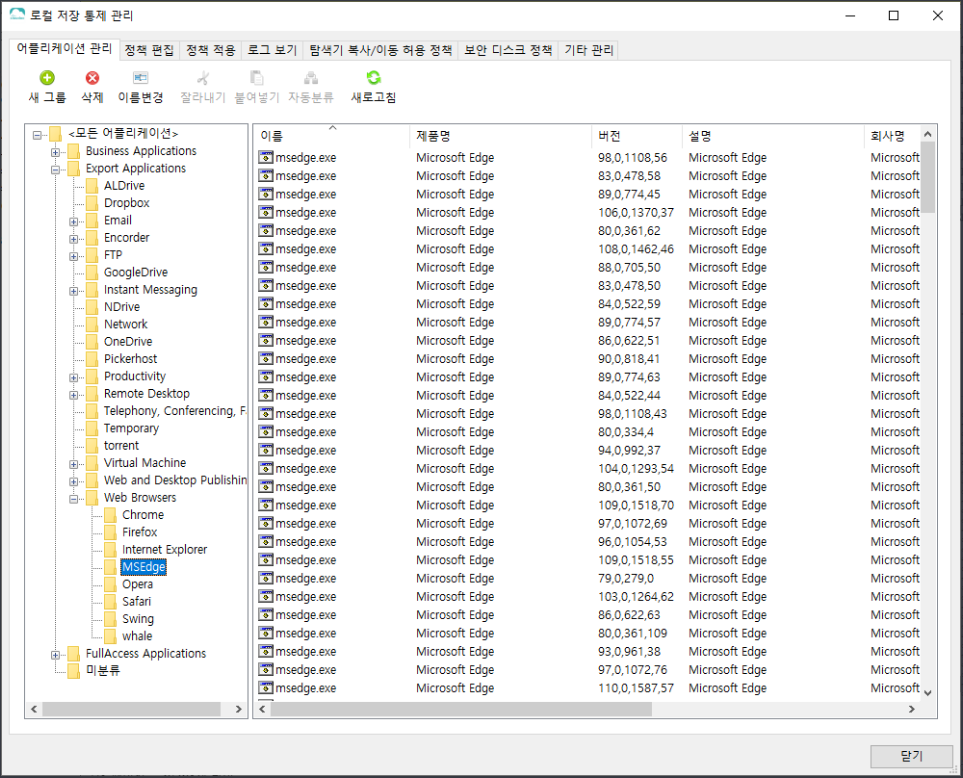This screenshot has height=778, width=963.
Task: Sort by the 버전 column header
Action: tap(636, 136)
